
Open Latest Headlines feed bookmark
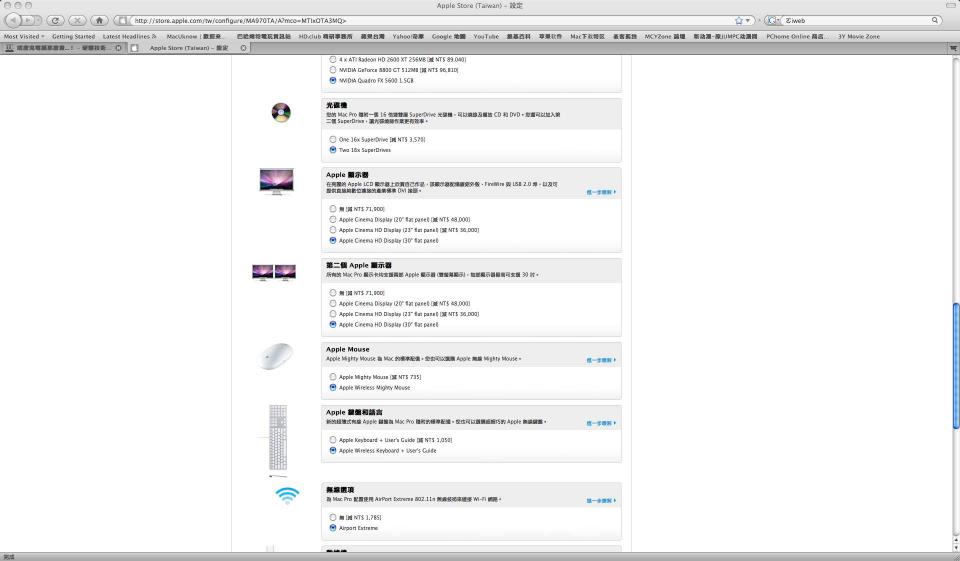pos(129,36)
